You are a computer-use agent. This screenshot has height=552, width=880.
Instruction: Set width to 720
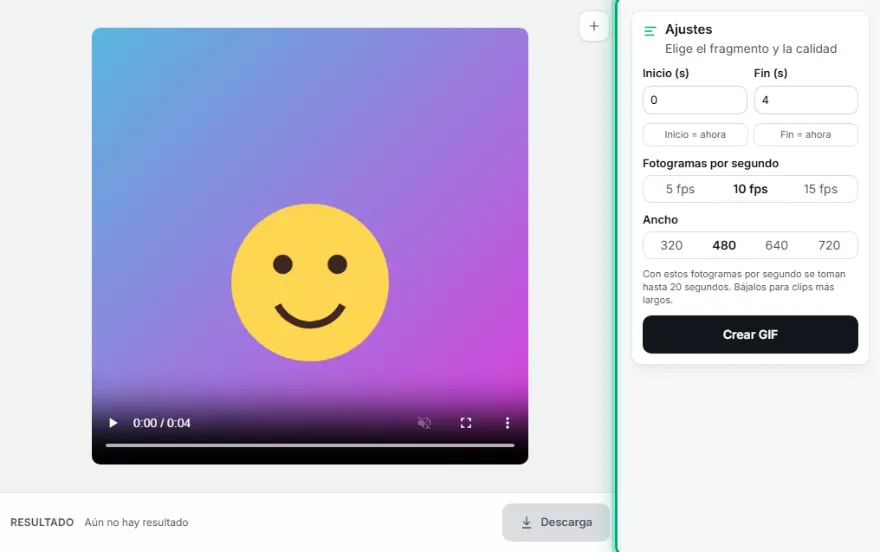coord(829,245)
